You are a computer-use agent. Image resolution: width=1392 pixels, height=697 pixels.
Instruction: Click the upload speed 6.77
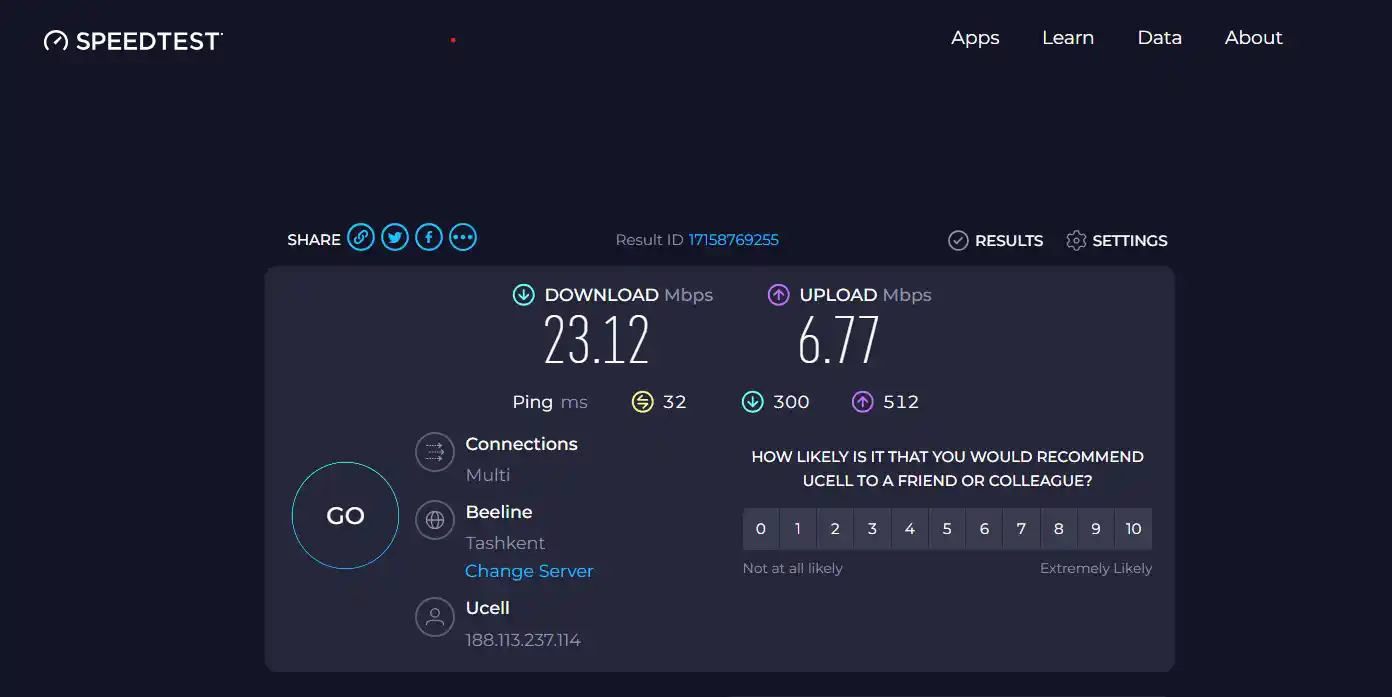(x=838, y=340)
